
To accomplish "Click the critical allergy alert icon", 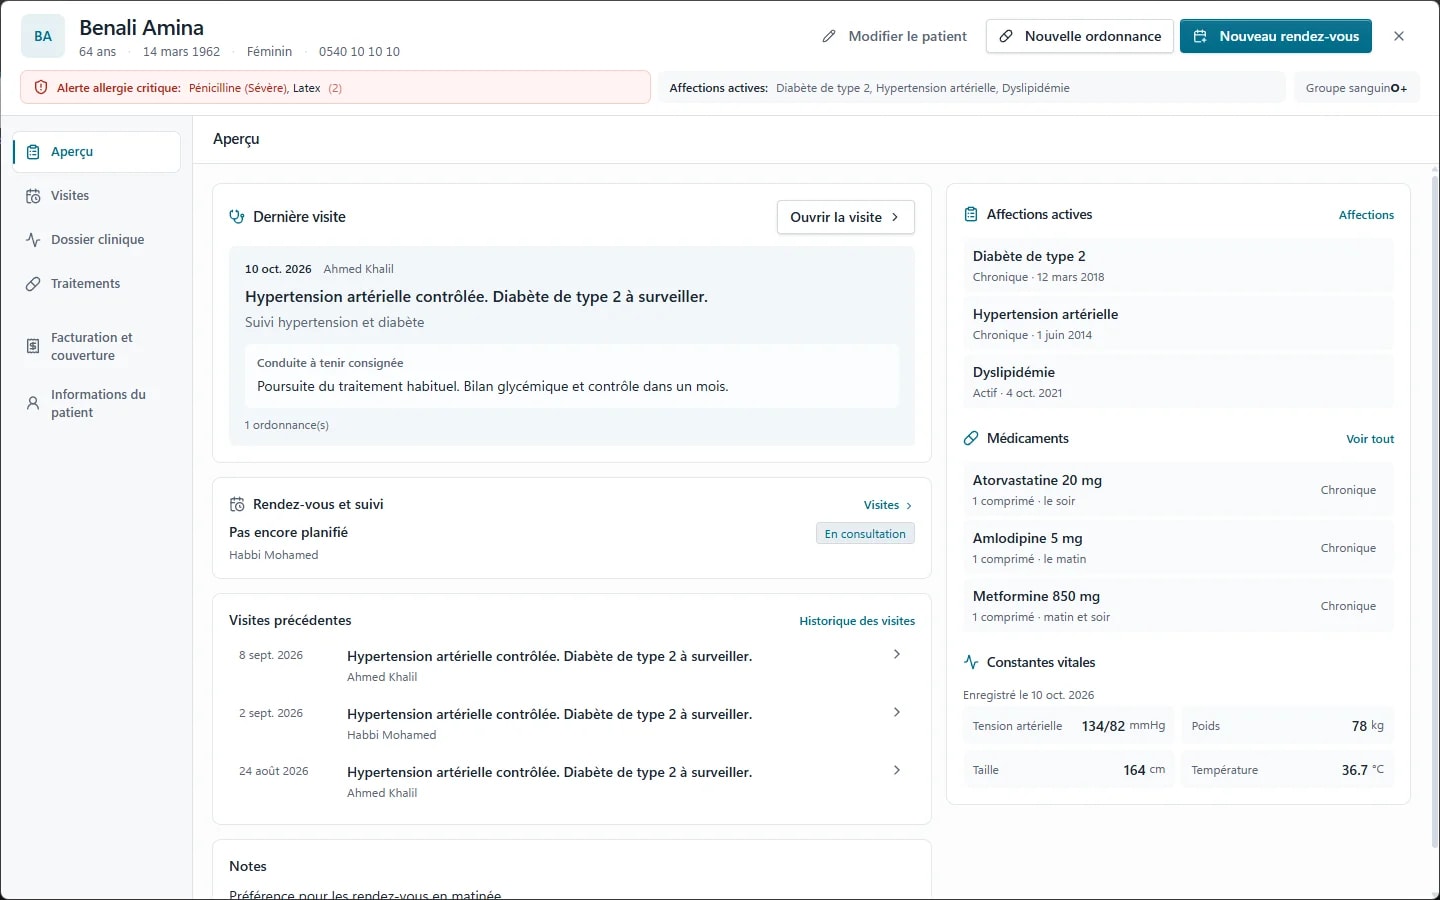I will point(41,88).
